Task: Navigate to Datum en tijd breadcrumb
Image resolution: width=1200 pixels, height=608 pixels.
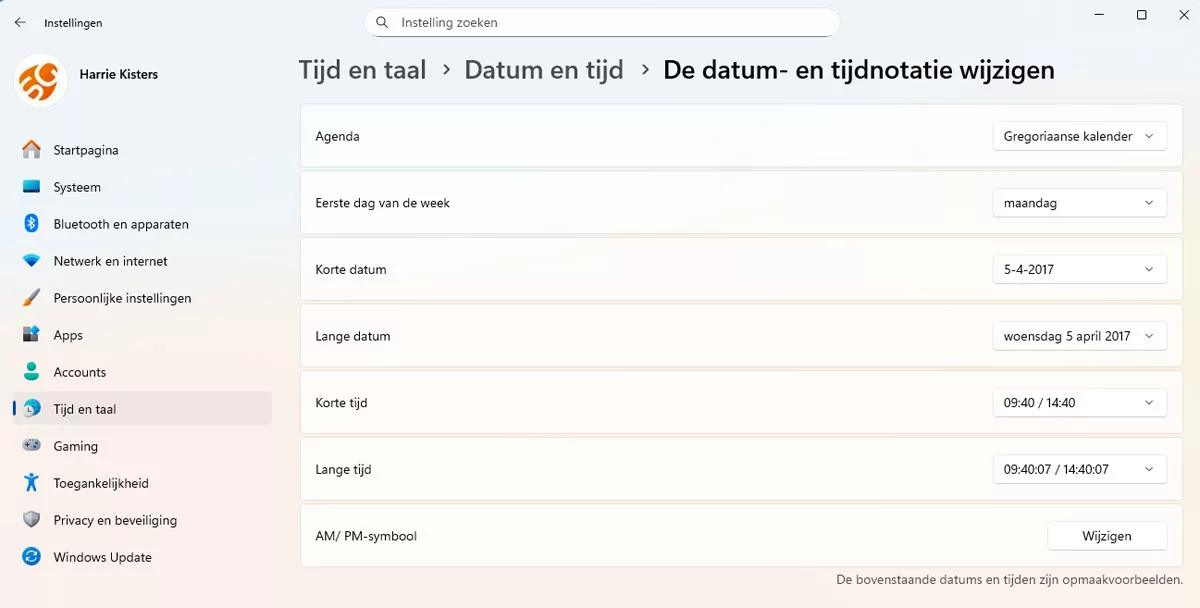Action: point(544,70)
